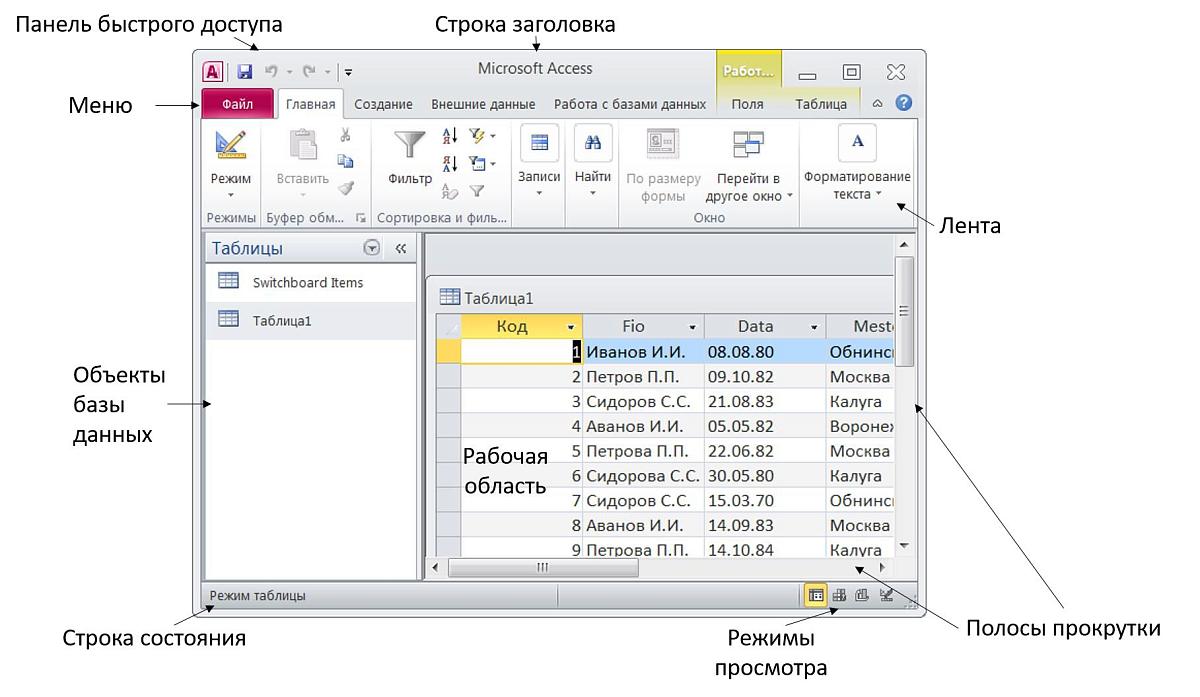Click the horizontal scrollbar right arrow
The image size is (1200, 697).
pyautogui.click(x=882, y=568)
